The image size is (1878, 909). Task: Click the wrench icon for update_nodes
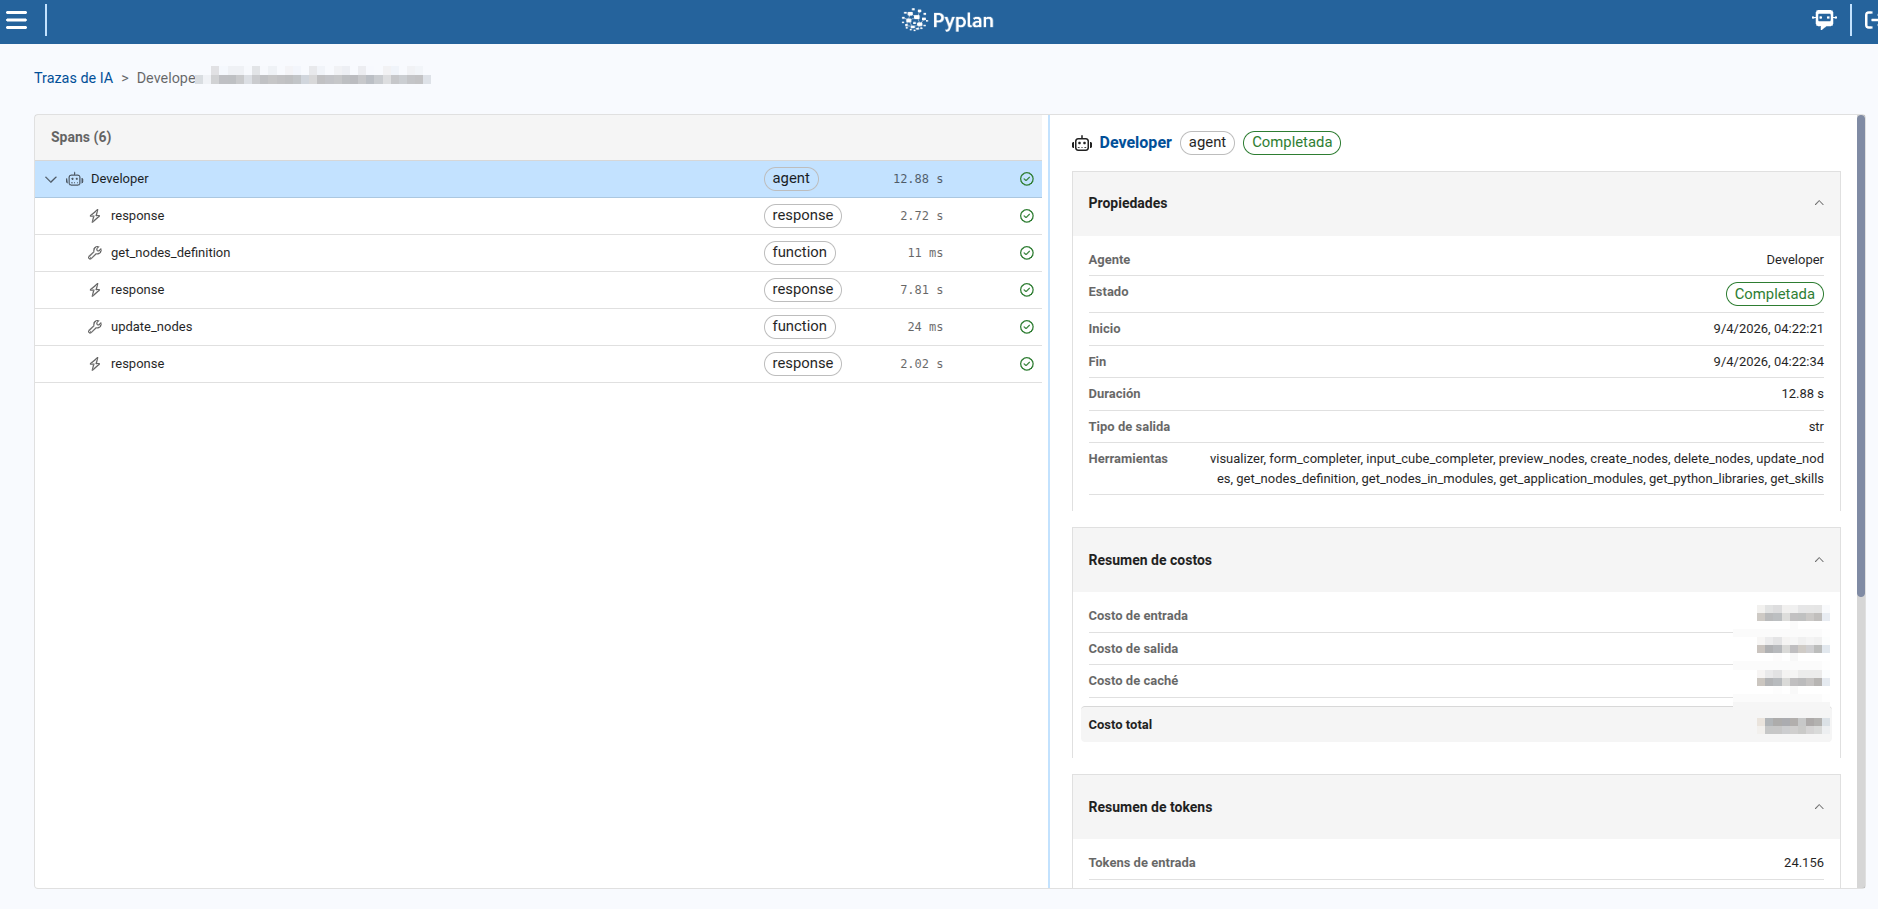coord(95,327)
